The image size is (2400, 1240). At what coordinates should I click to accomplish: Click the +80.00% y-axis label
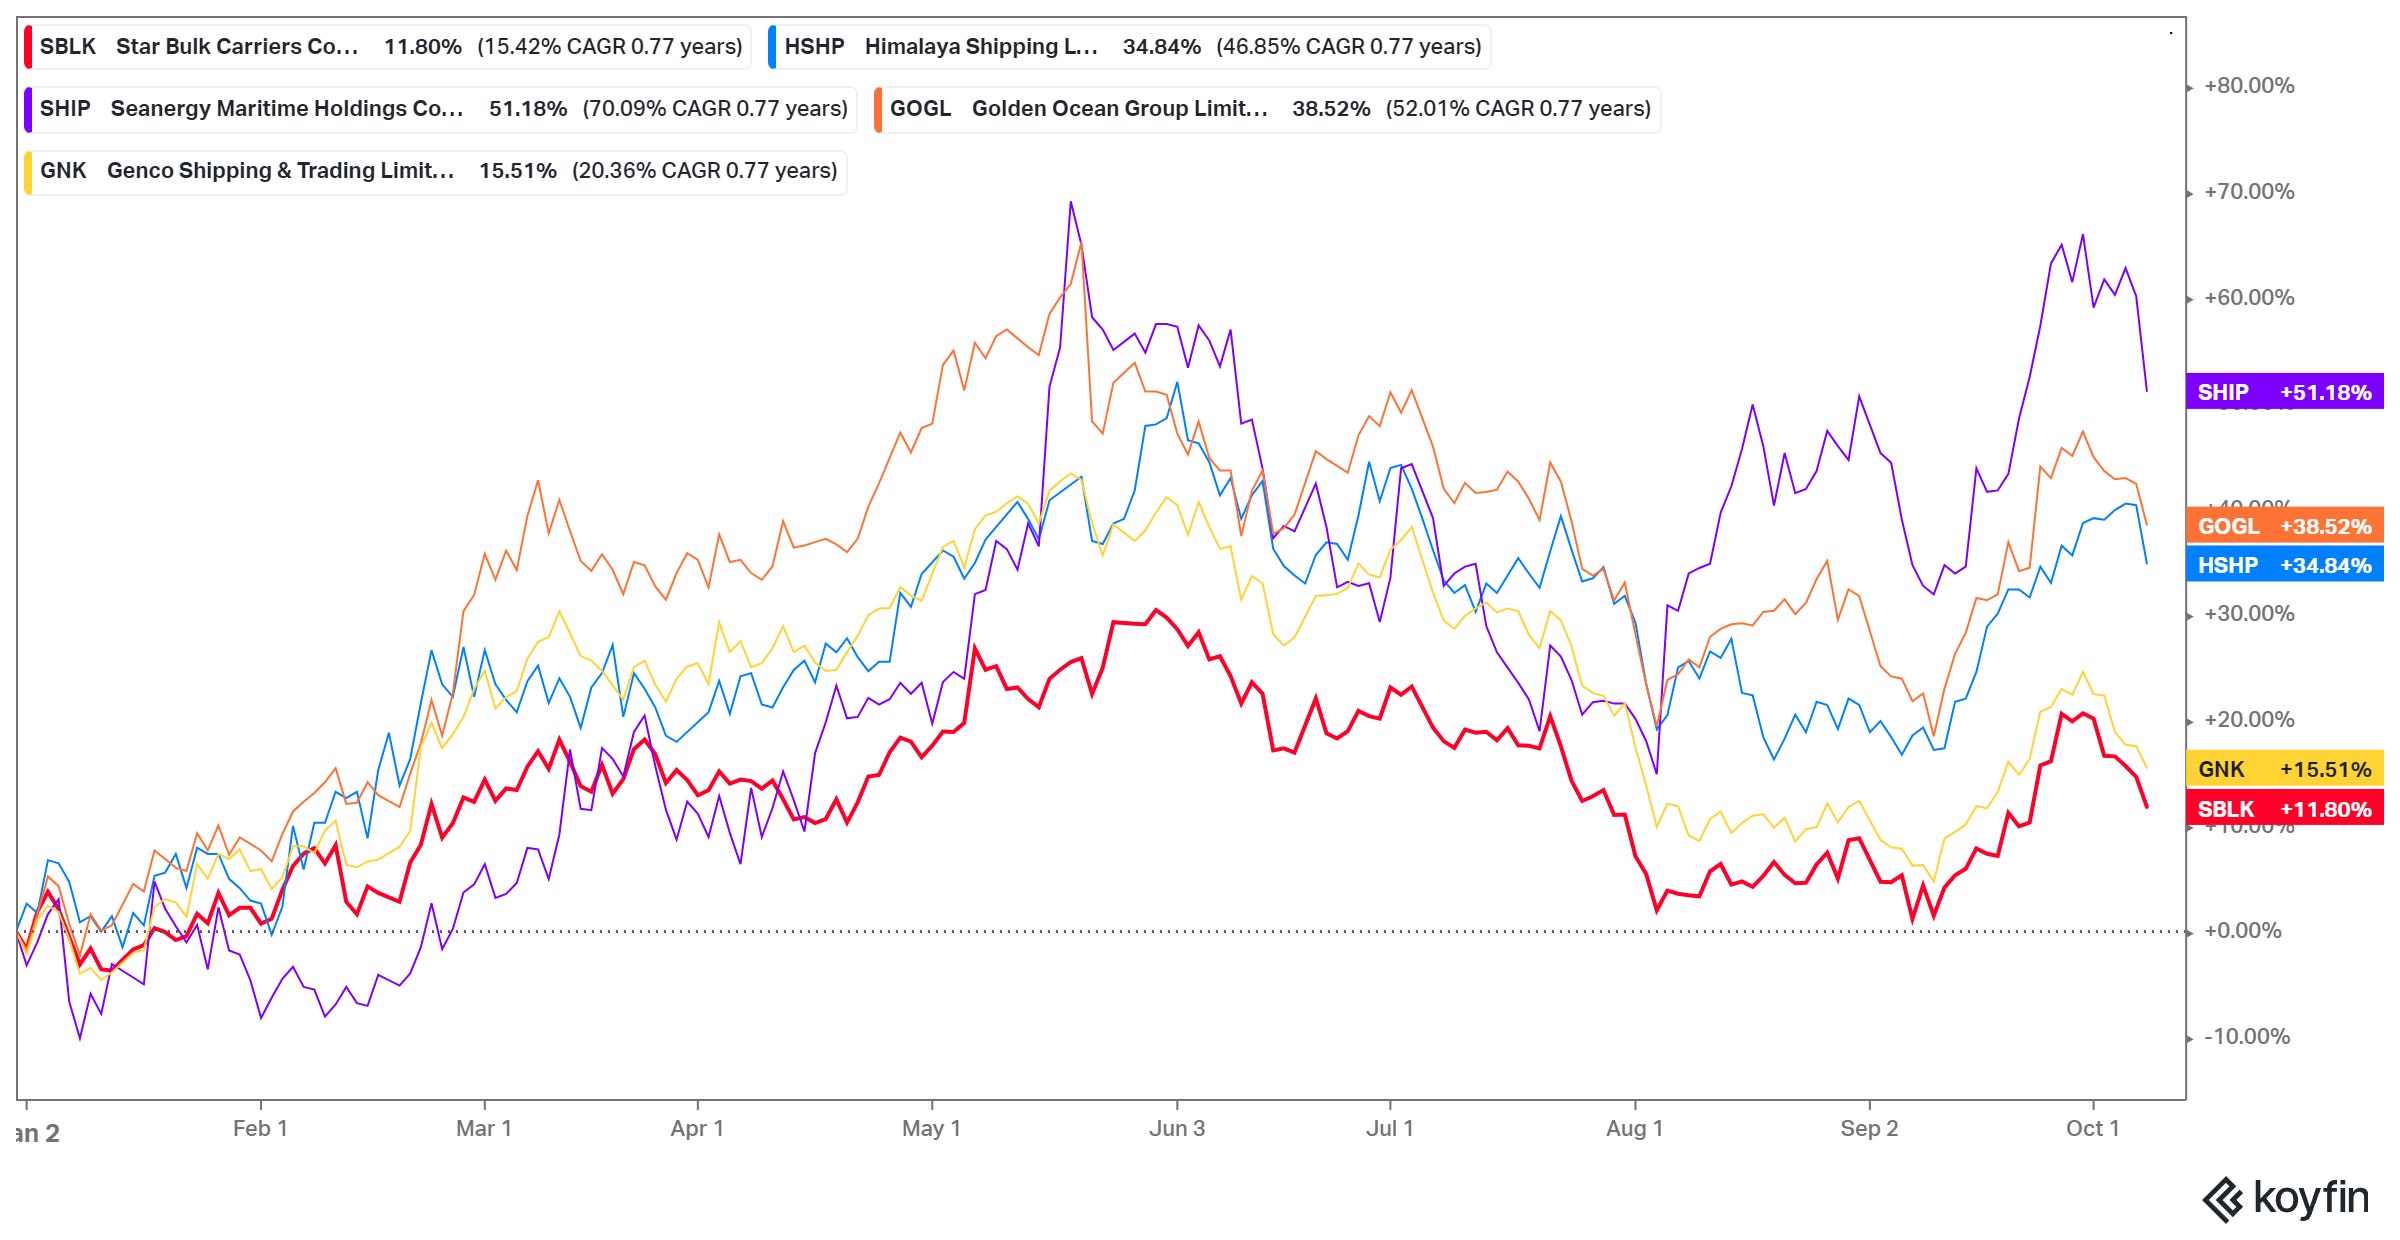2249,86
